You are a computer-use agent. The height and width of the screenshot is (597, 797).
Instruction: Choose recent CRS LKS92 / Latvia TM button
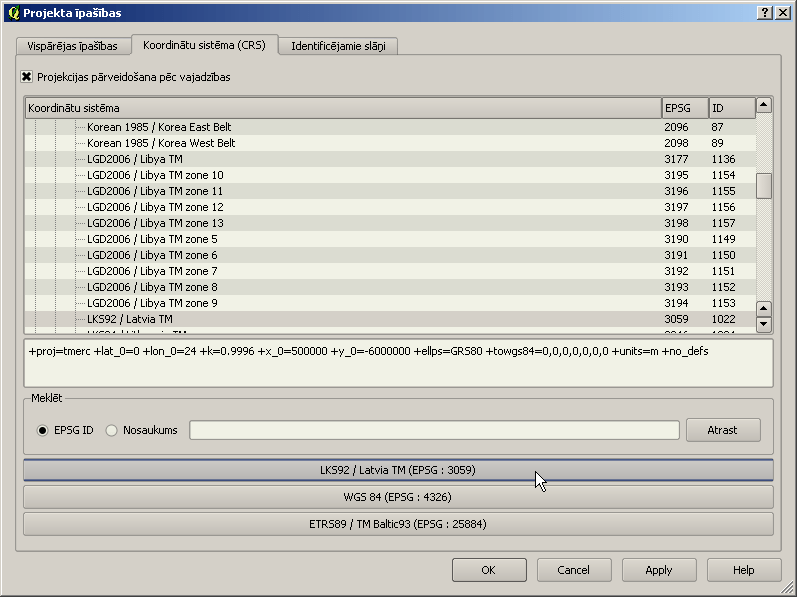[x=398, y=470]
